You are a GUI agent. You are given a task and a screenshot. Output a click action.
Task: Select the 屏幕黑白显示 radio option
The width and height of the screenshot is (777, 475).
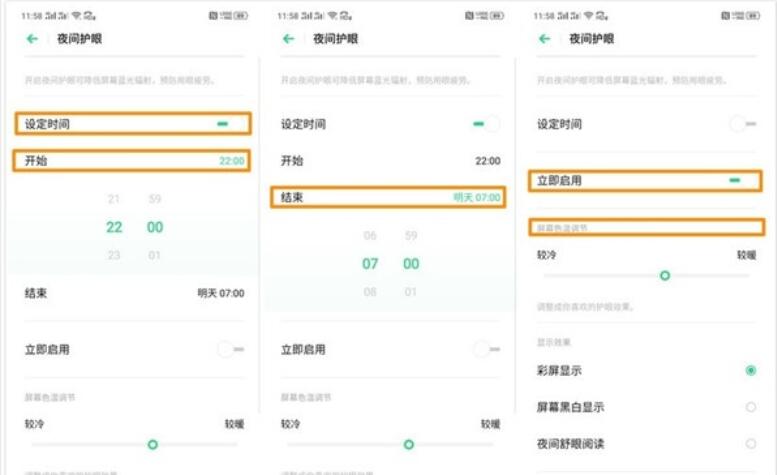point(751,407)
